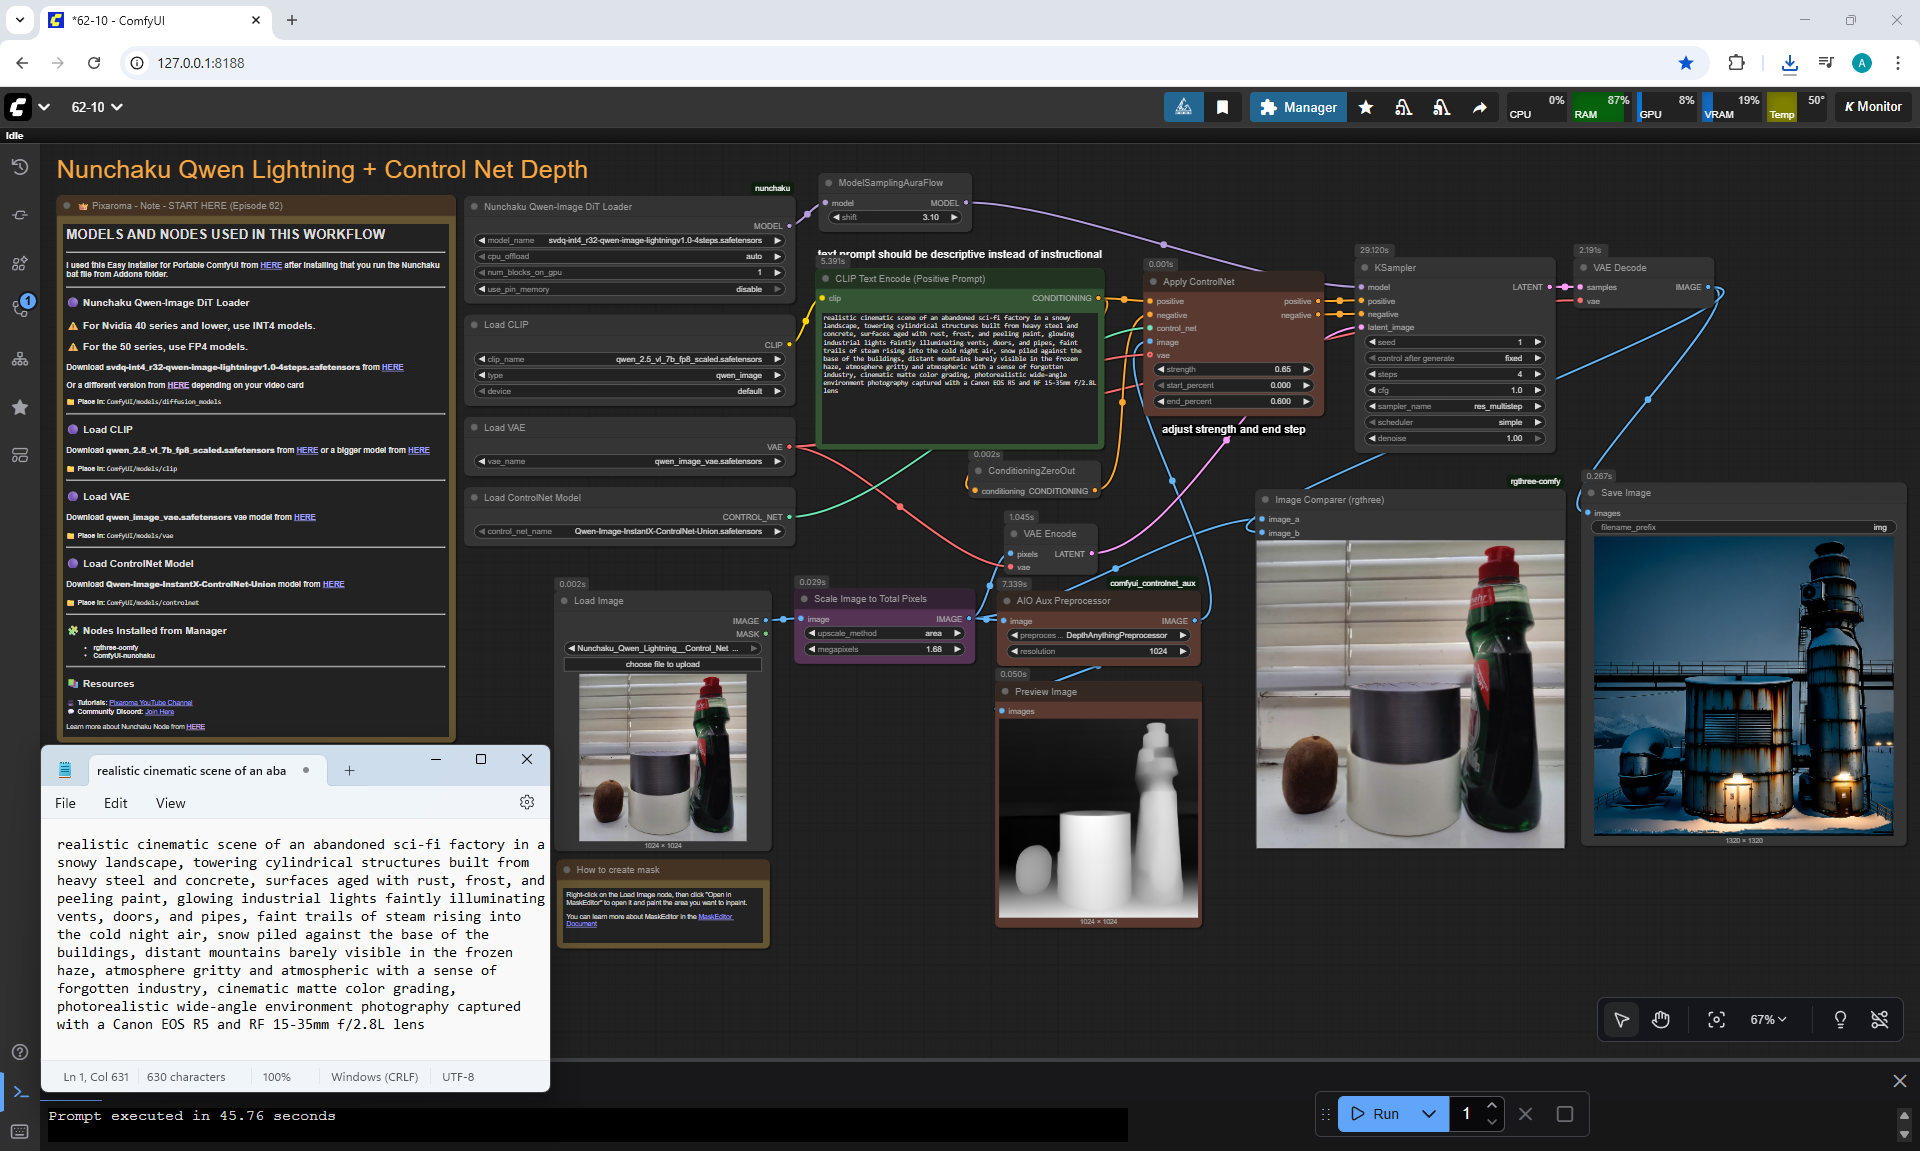Viewport: 1920px width, 1151px height.
Task: Click the share arrow icon in top bar
Action: pyautogui.click(x=1480, y=107)
